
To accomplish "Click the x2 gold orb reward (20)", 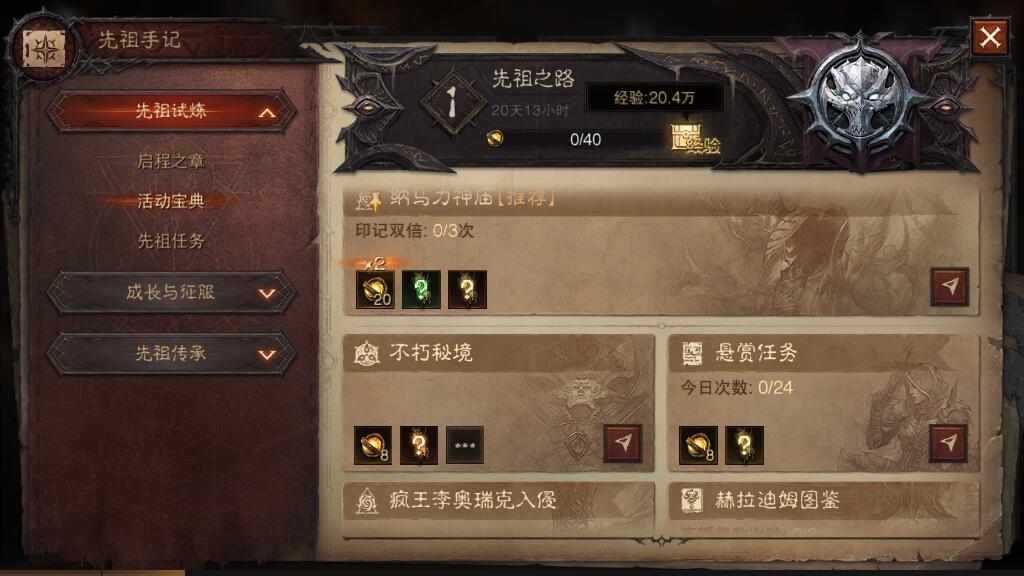I will [375, 289].
